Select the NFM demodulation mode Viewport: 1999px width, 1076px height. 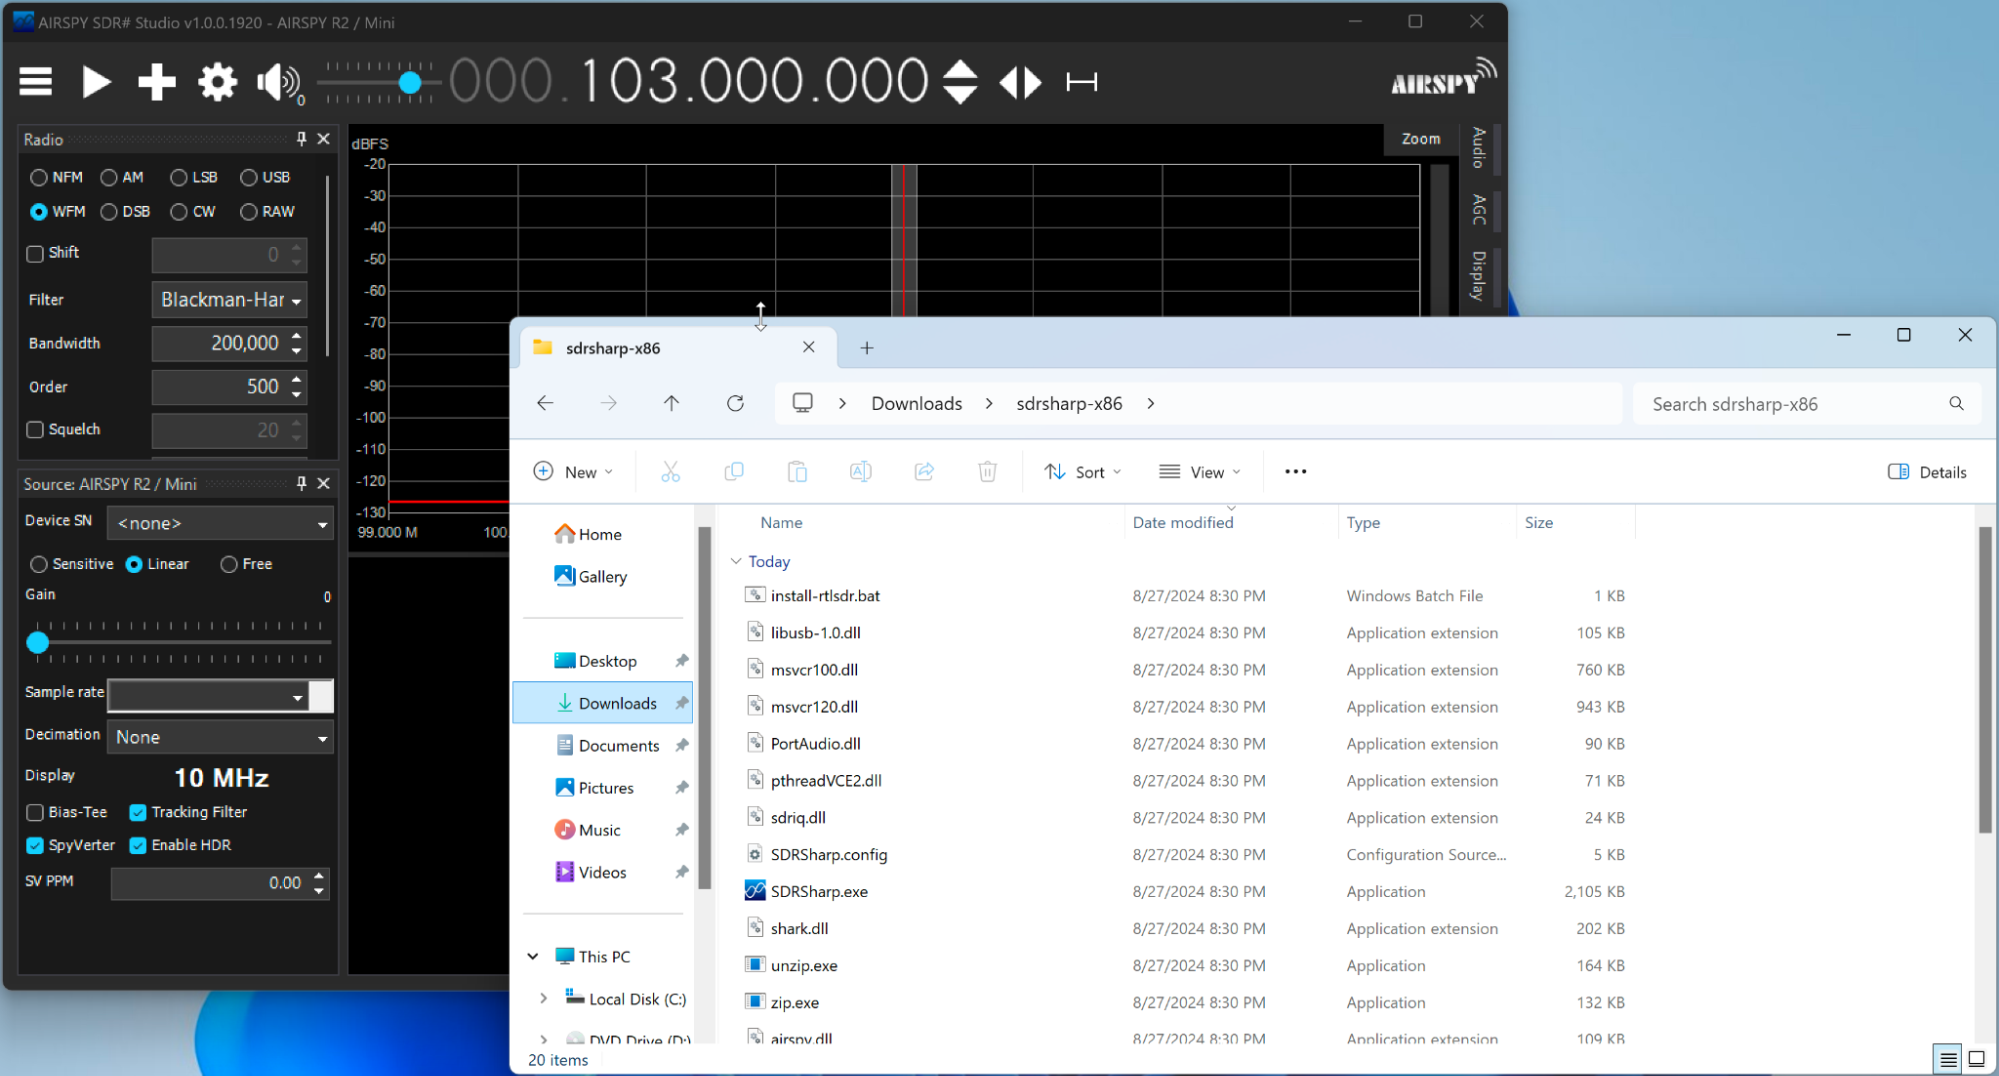[x=39, y=177]
